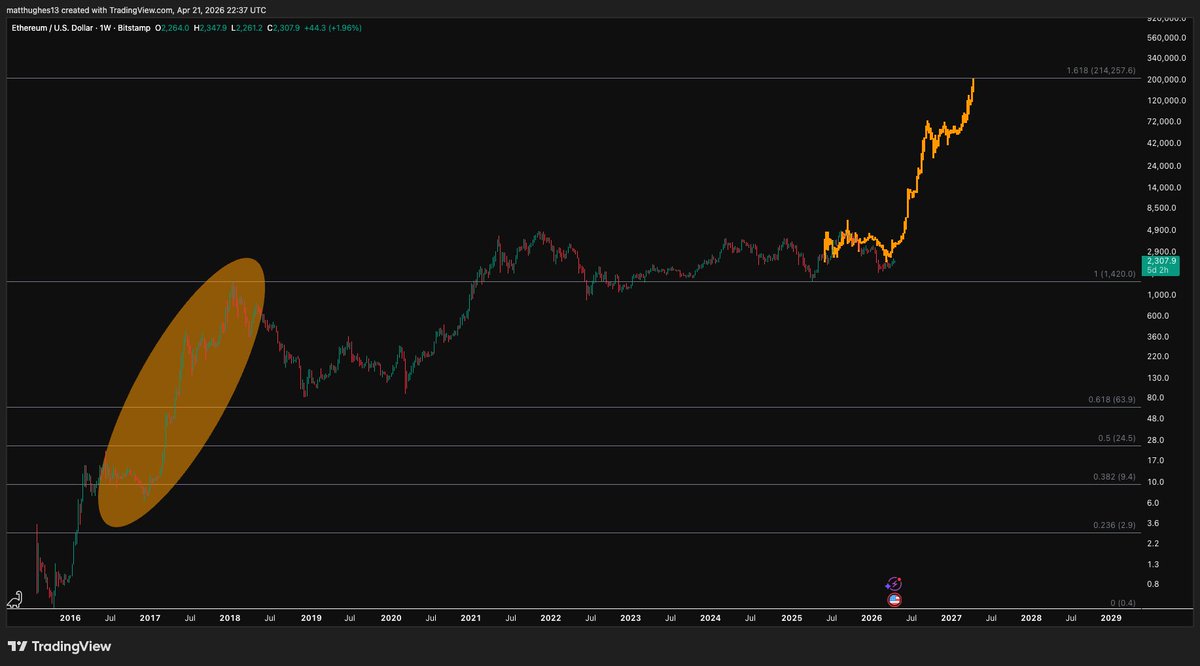Click the 560,000.0 price axis label
This screenshot has height=666, width=1200.
coord(1165,37)
